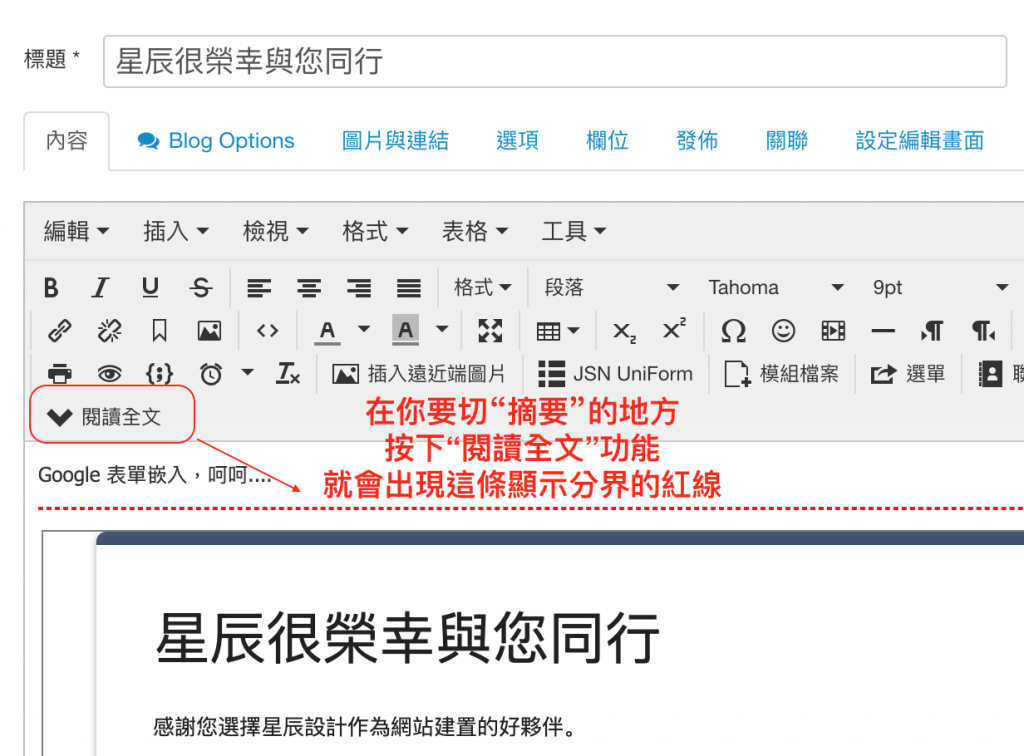Image resolution: width=1024 pixels, height=756 pixels.
Task: Open the 插入 menu
Action: [x=176, y=232]
